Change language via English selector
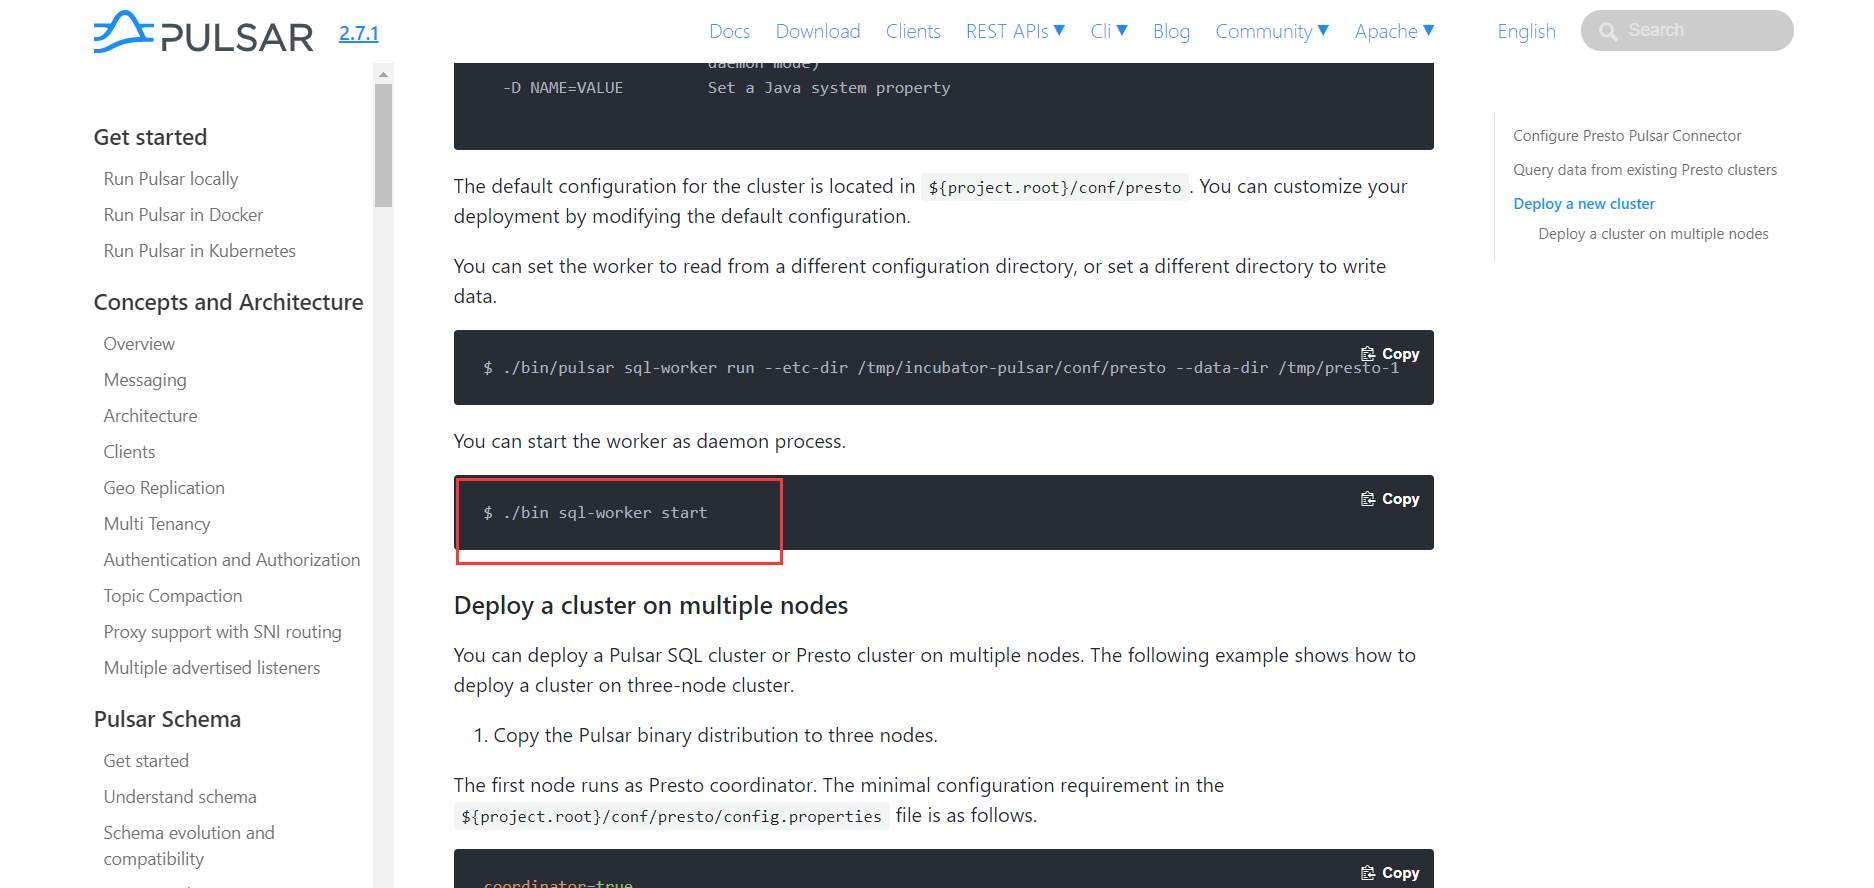Image resolution: width=1874 pixels, height=888 pixels. pos(1526,31)
